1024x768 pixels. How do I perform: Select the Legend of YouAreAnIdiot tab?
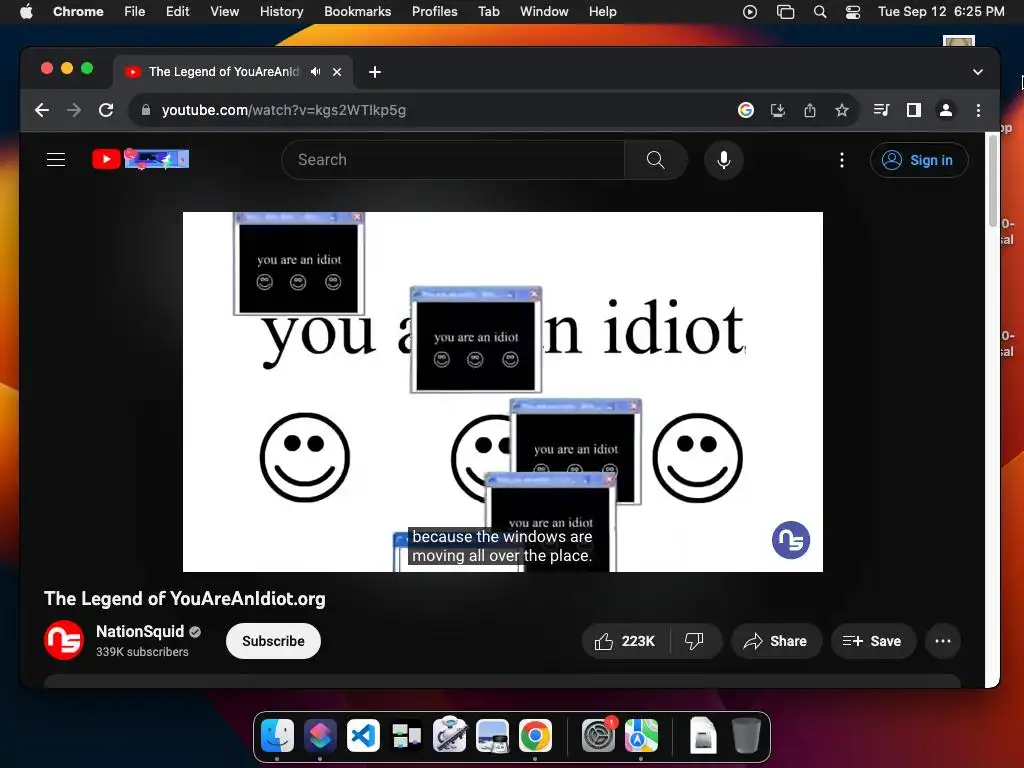(234, 72)
